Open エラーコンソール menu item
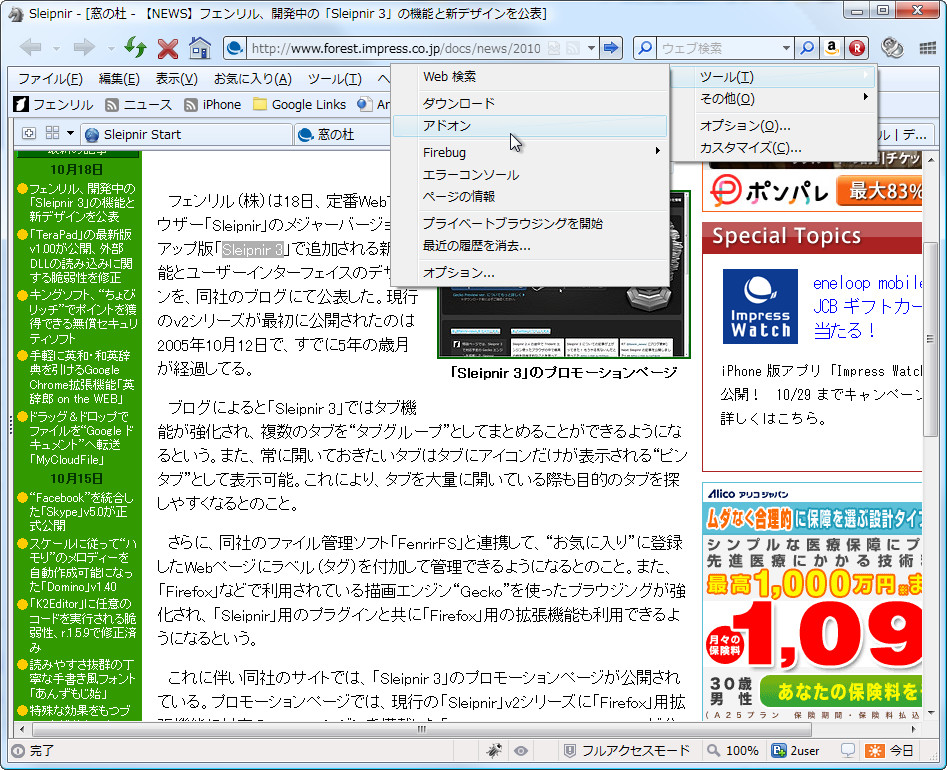This screenshot has height=770, width=947. (x=530, y=175)
